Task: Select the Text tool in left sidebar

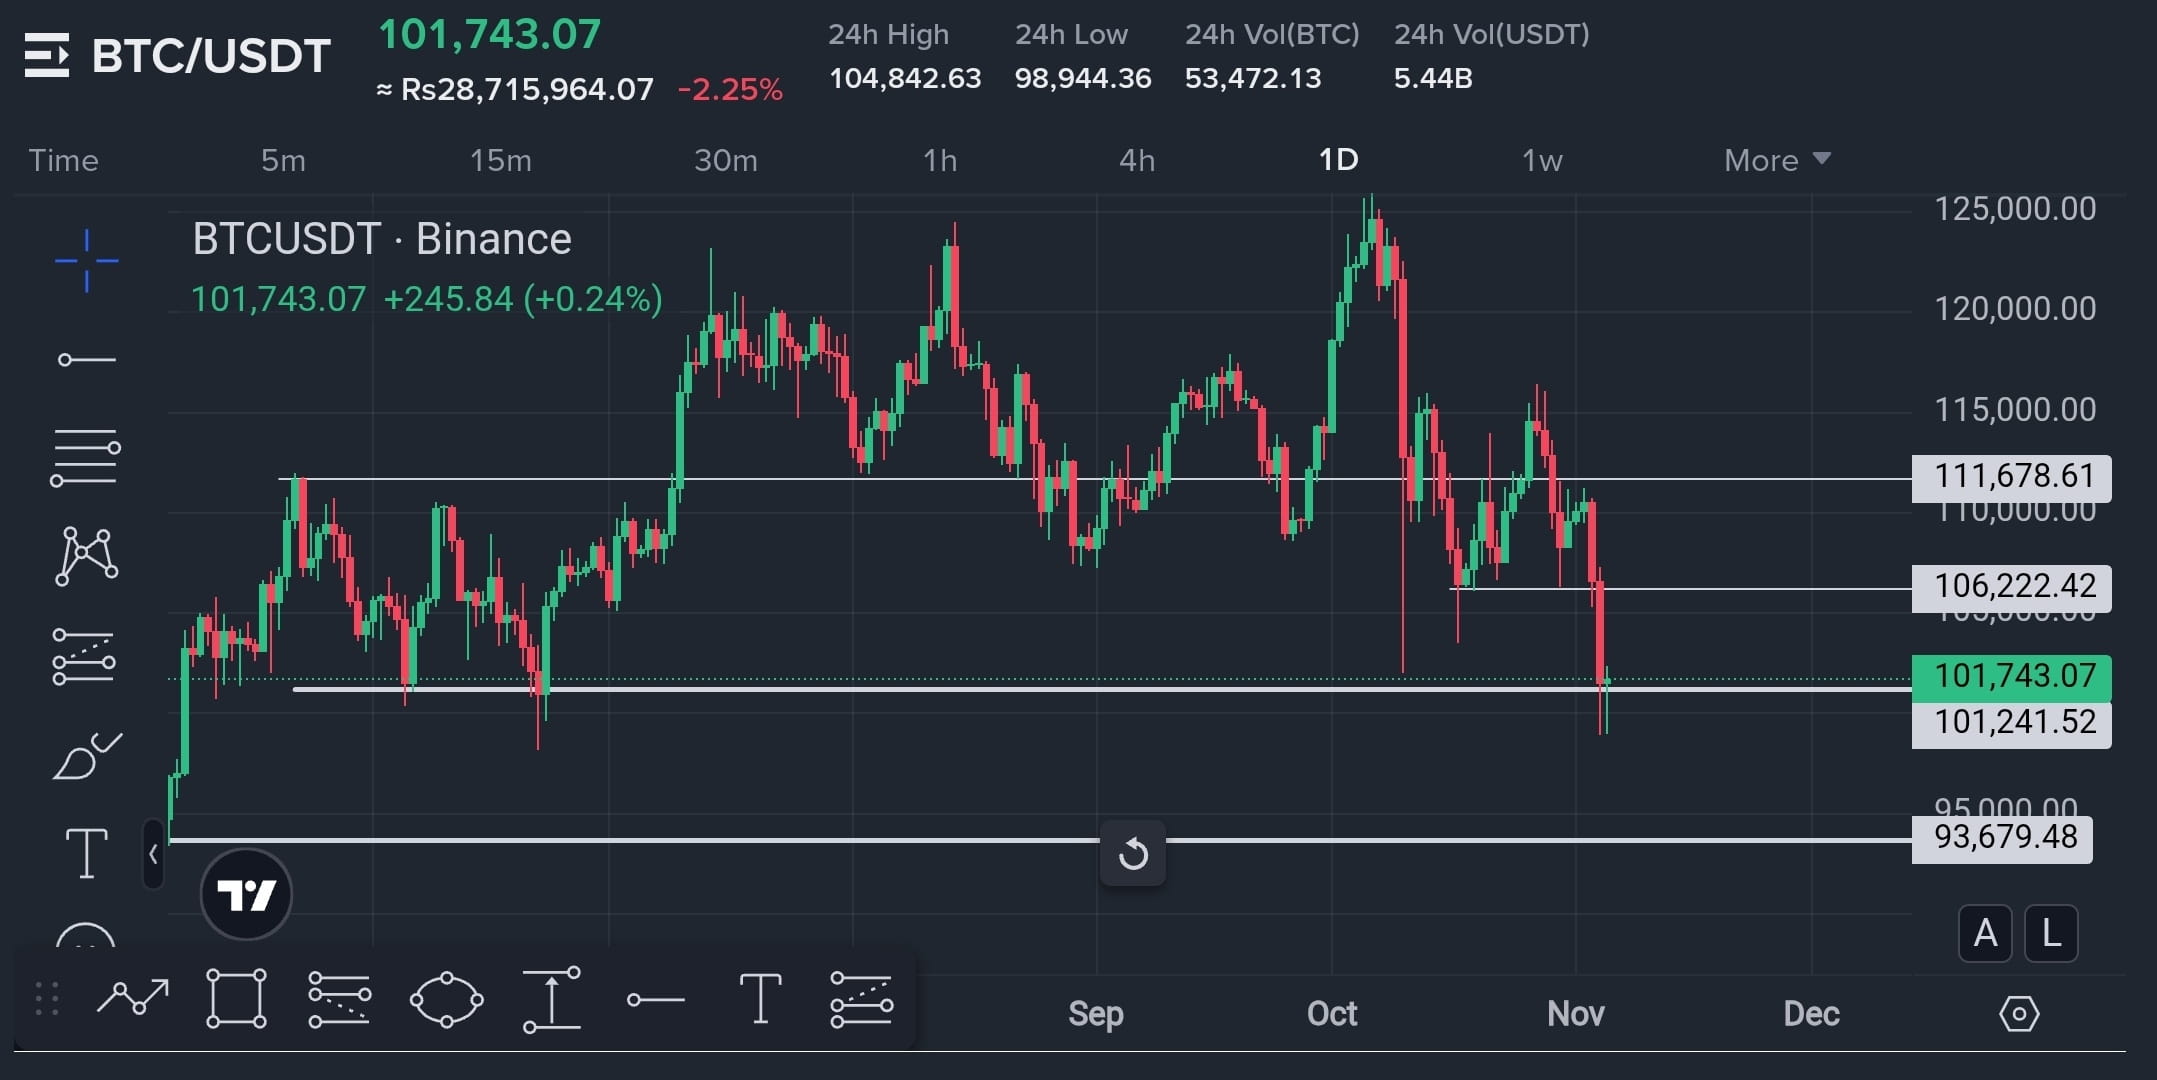Action: [87, 854]
